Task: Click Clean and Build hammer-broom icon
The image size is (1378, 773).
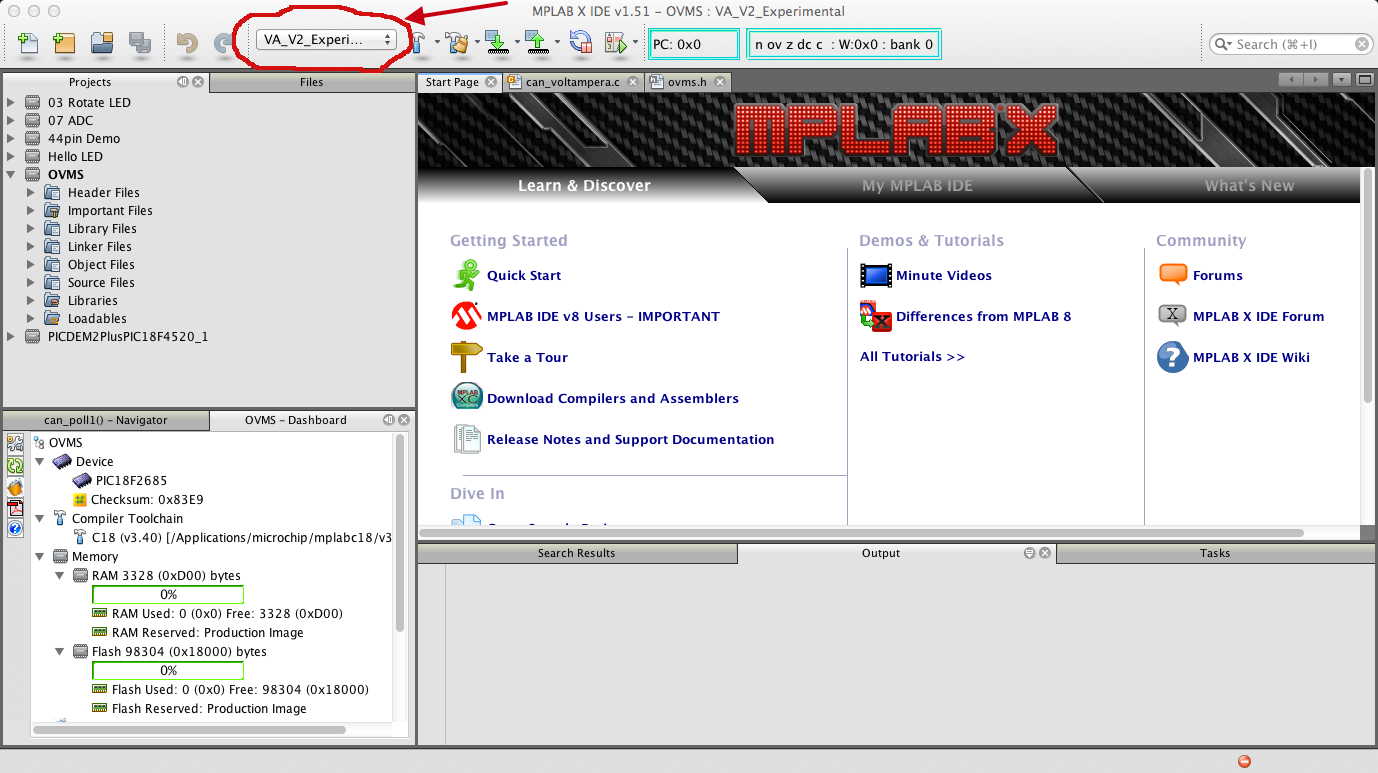Action: coord(458,42)
